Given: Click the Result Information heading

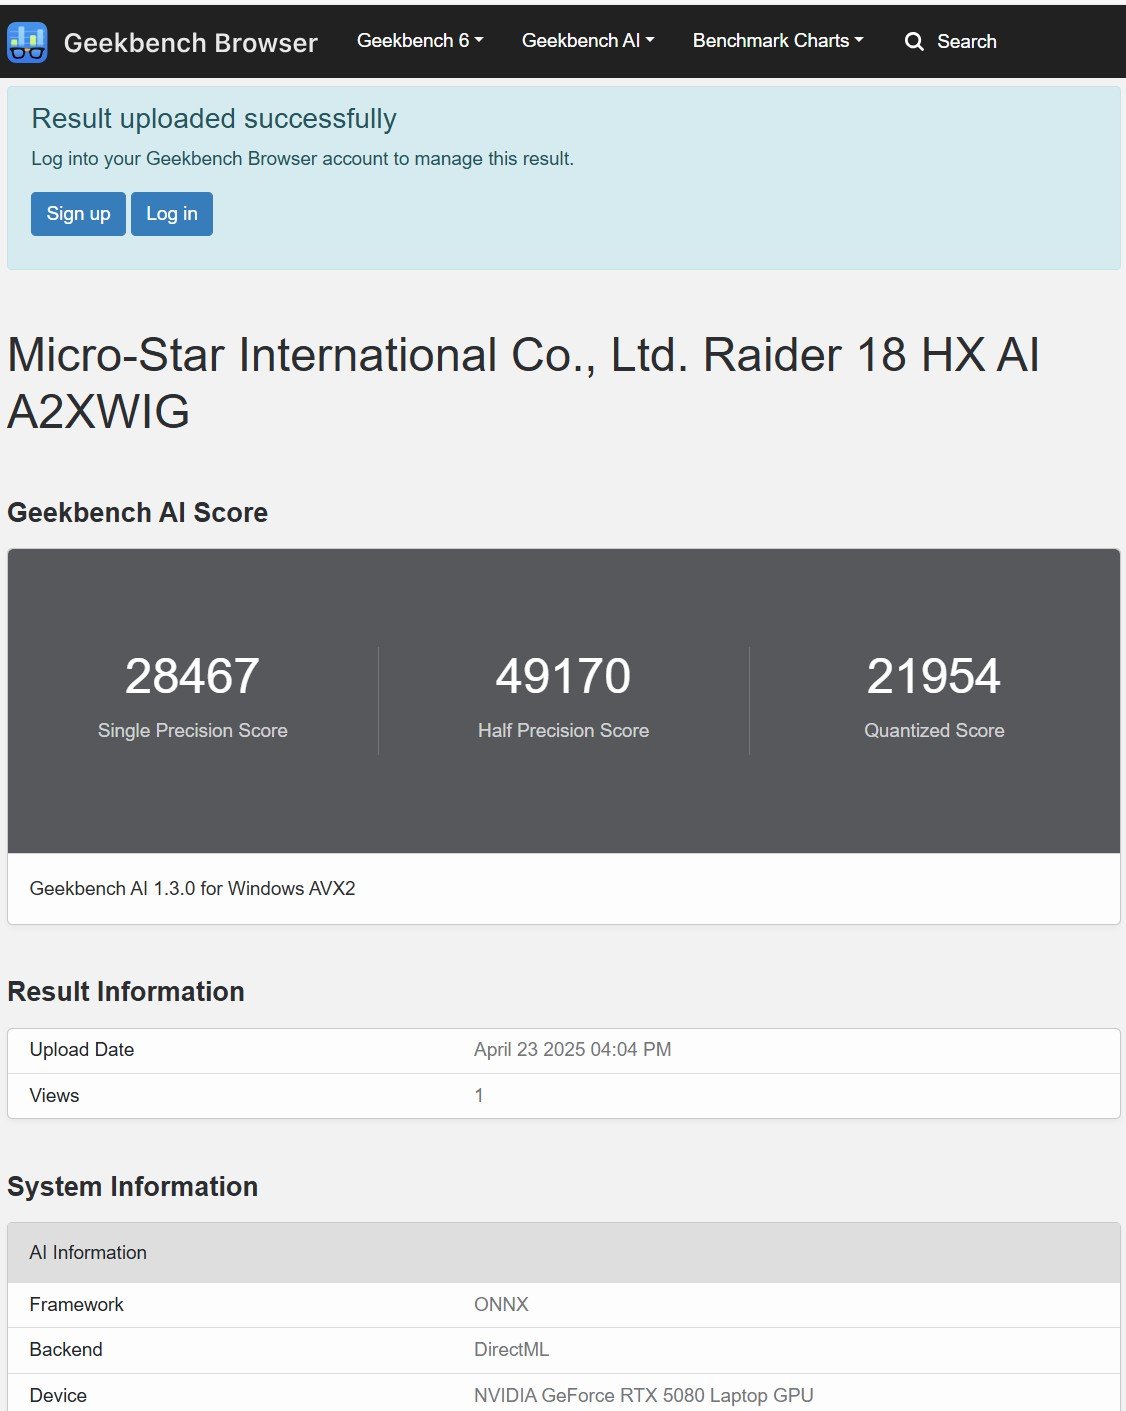Looking at the screenshot, I should [x=126, y=992].
